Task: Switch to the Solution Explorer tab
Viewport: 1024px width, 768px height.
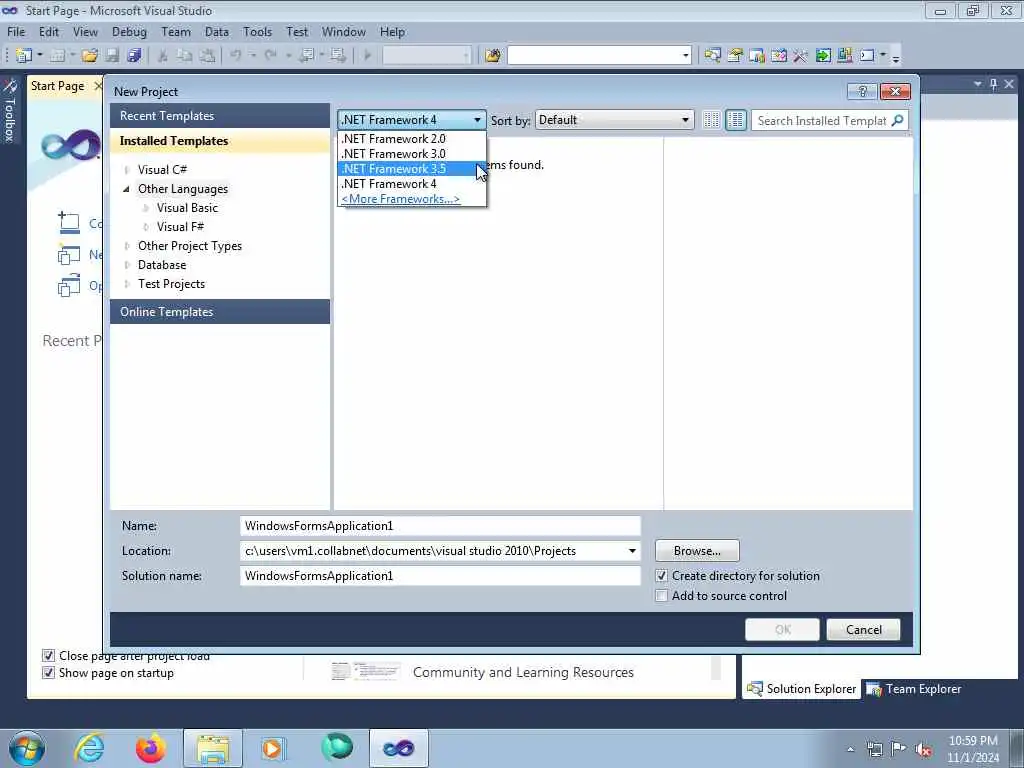Action: coord(801,689)
